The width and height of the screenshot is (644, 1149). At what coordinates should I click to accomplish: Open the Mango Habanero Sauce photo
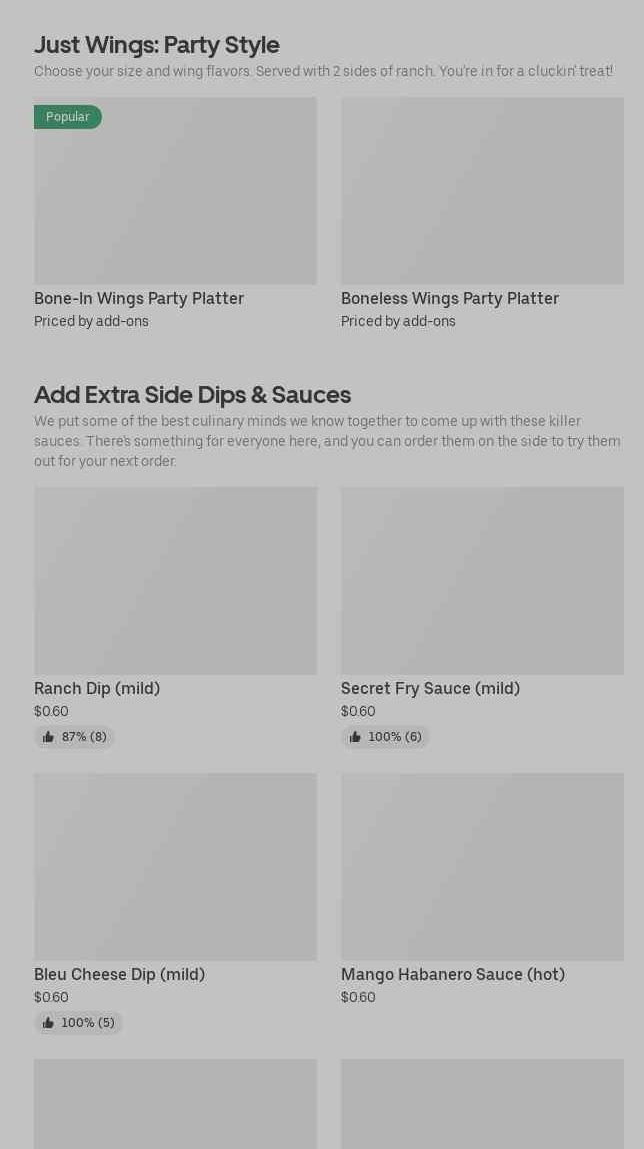(x=482, y=867)
